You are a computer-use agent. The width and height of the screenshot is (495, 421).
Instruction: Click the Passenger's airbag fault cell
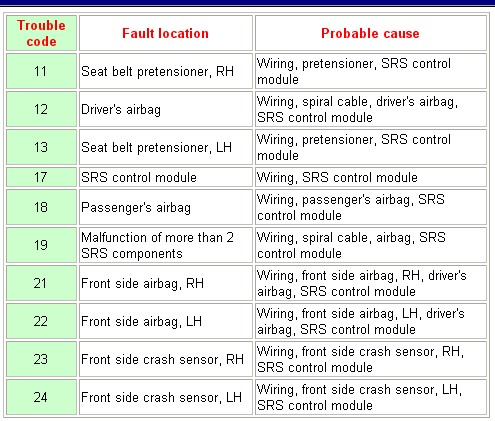point(166,207)
